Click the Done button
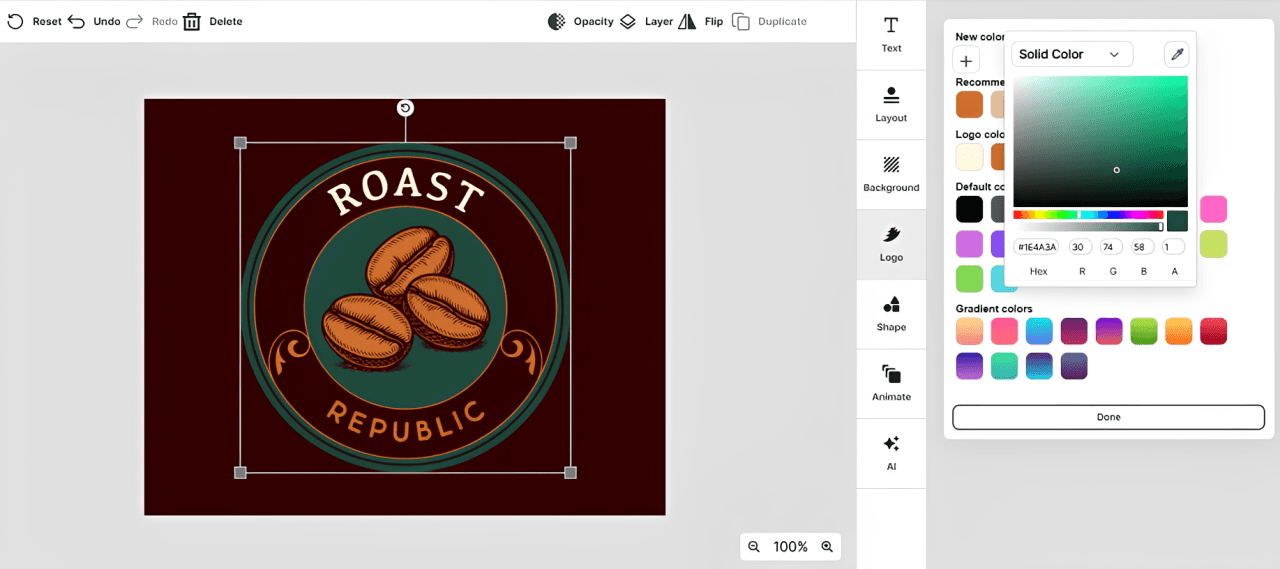 point(1108,417)
